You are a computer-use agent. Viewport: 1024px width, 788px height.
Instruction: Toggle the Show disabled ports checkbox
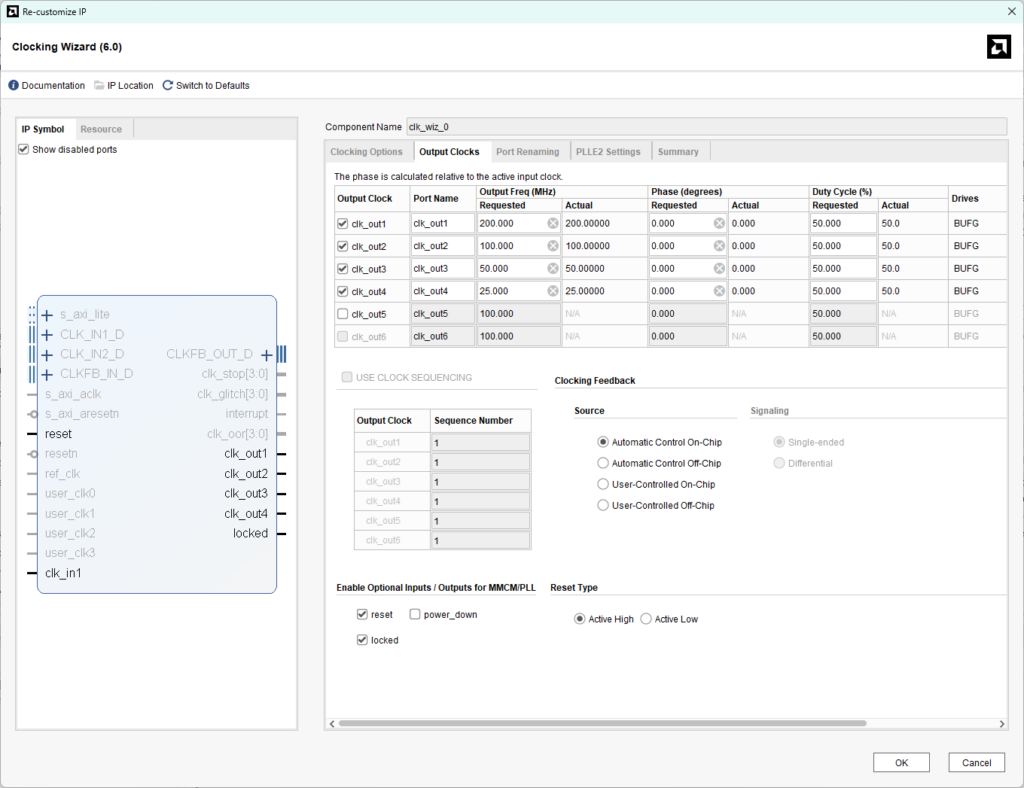24,150
